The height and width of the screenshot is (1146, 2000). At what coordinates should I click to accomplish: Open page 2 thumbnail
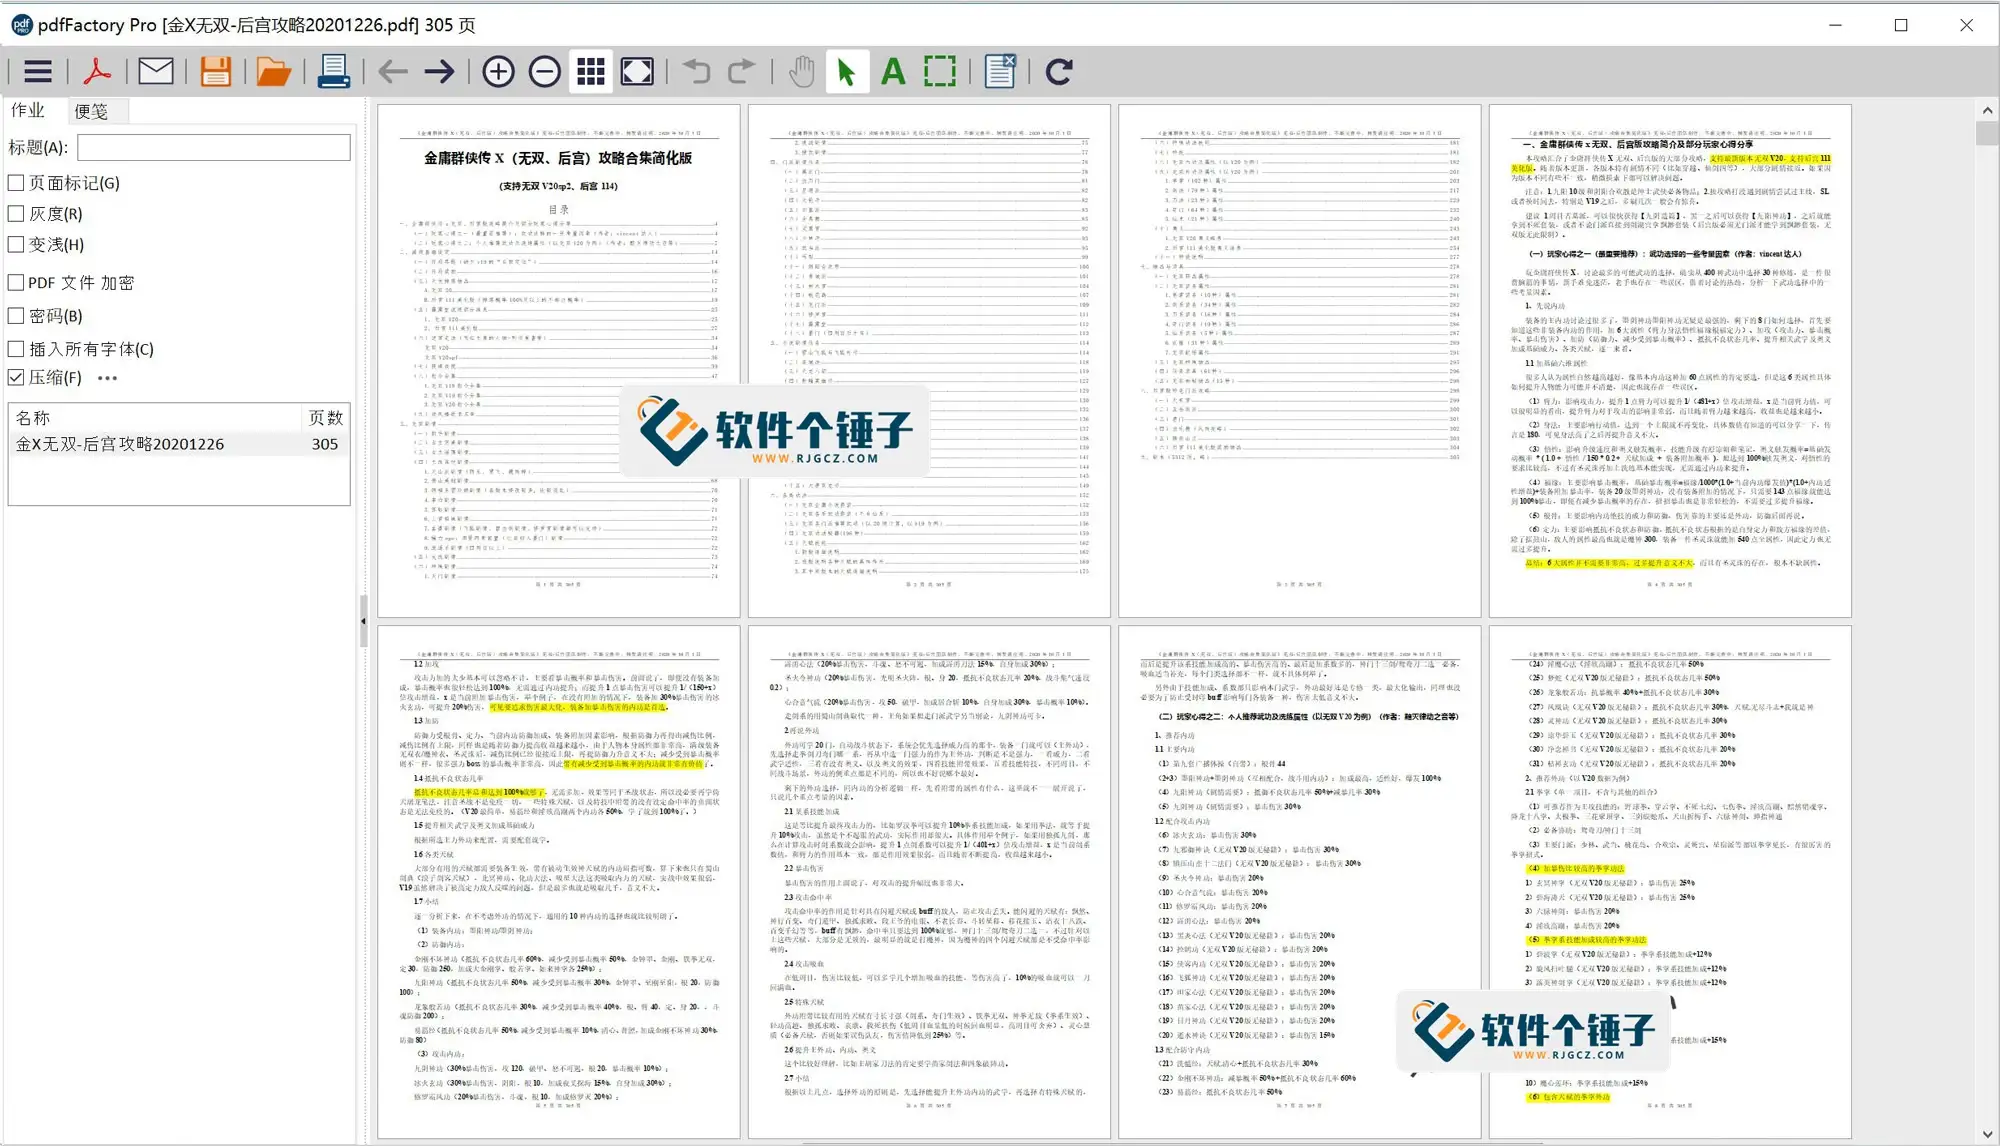pyautogui.click(x=929, y=361)
